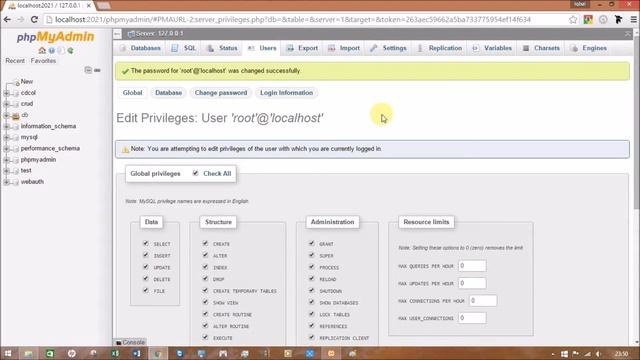Expand the webauth database node
Viewport: 640px width, 360px height.
coord(6,182)
